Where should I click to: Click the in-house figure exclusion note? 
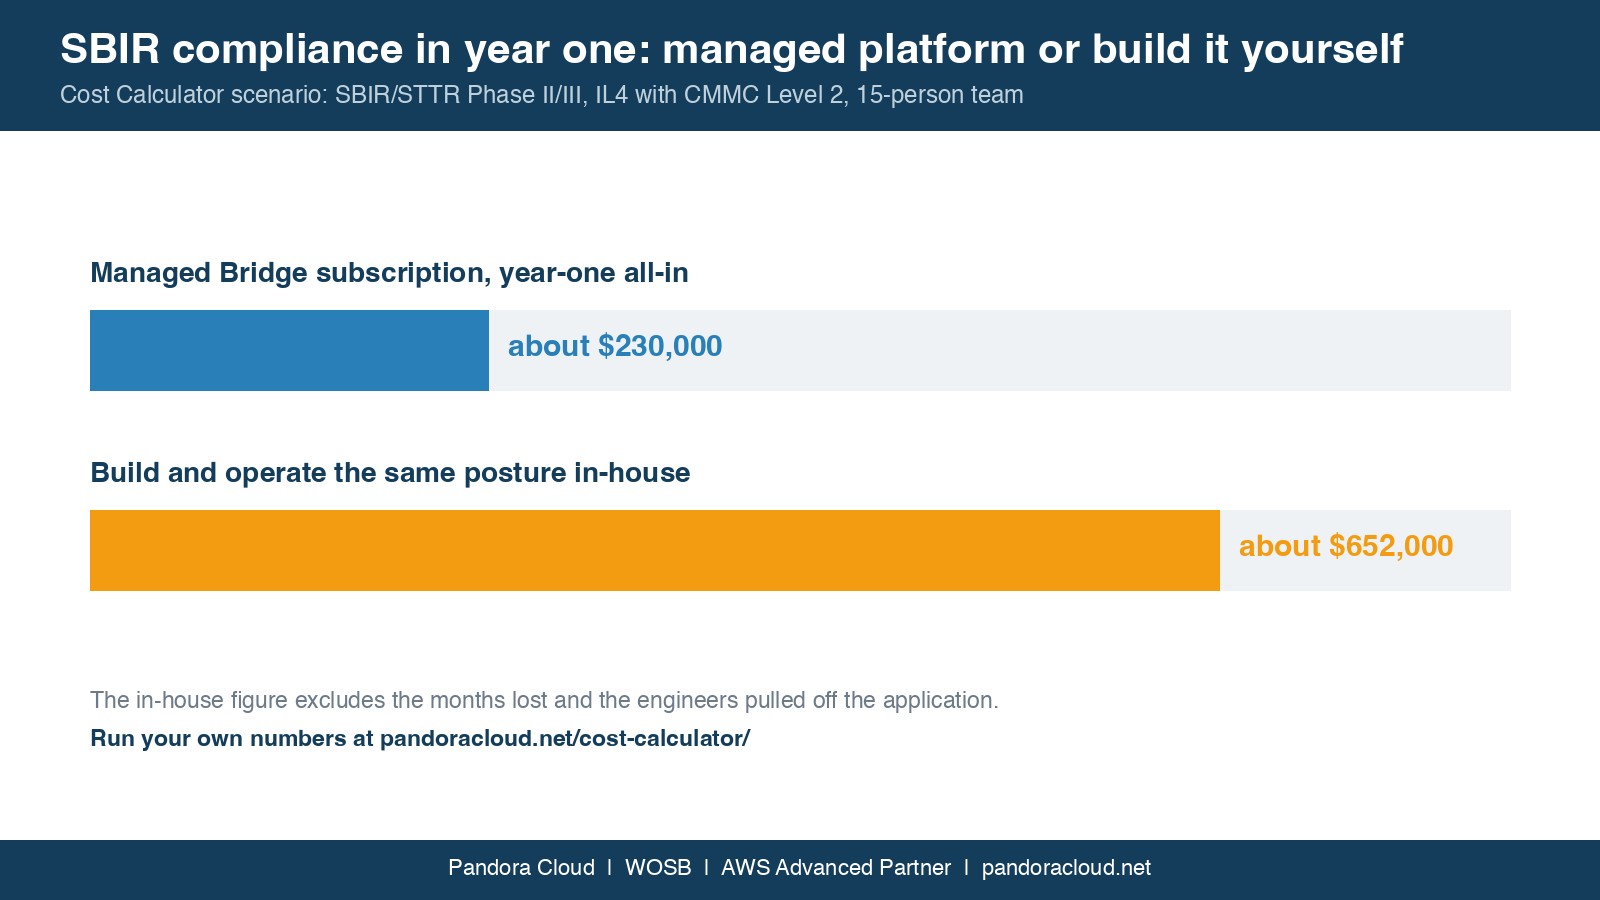coord(544,700)
